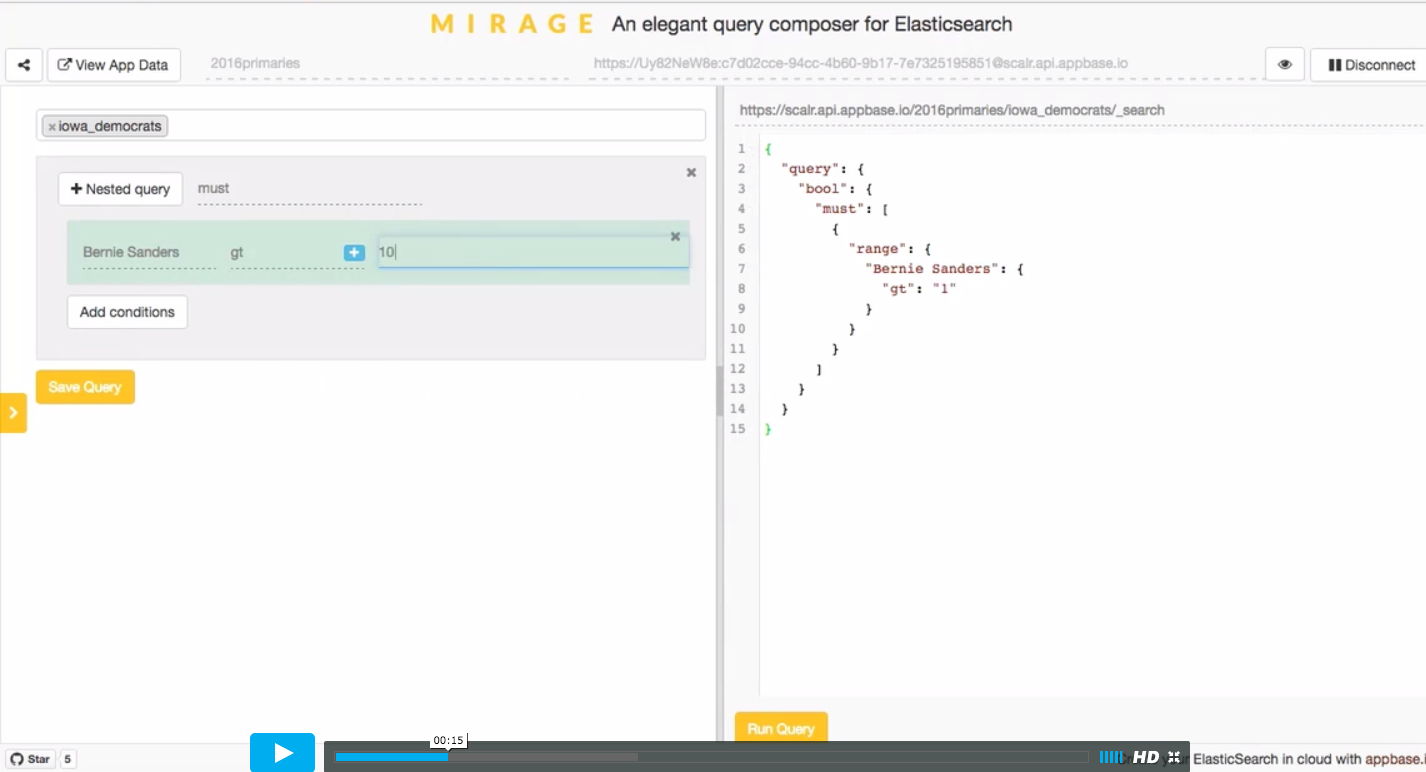Close the outer bool query block

691,173
